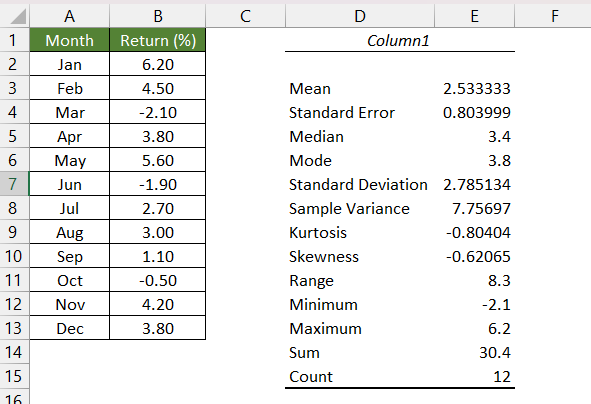591x404 pixels.
Task: Click the Mean value 2.533333
Action: 475,88
